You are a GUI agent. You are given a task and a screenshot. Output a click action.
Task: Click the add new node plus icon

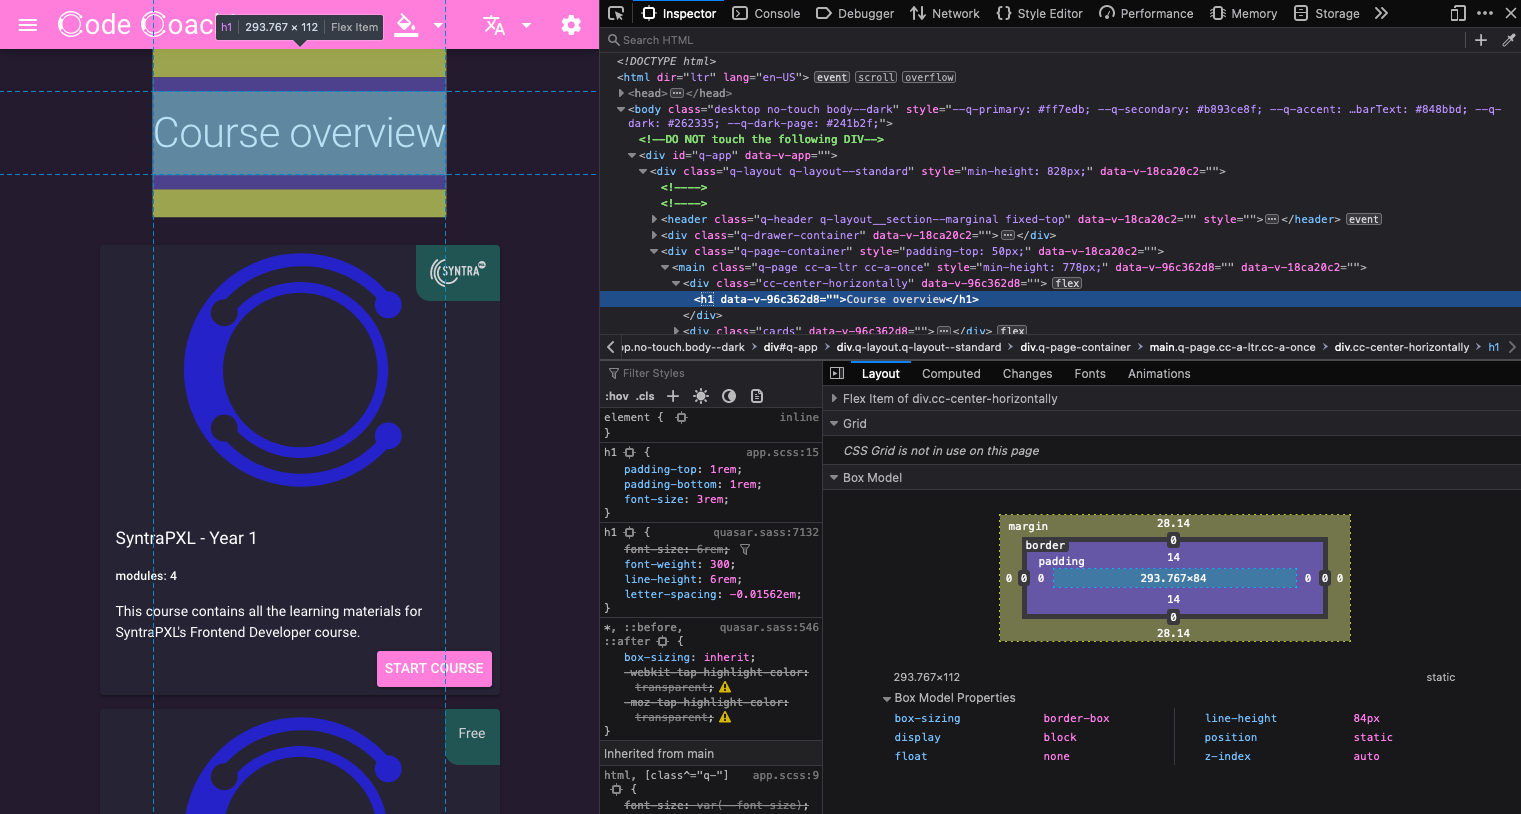coord(1481,40)
